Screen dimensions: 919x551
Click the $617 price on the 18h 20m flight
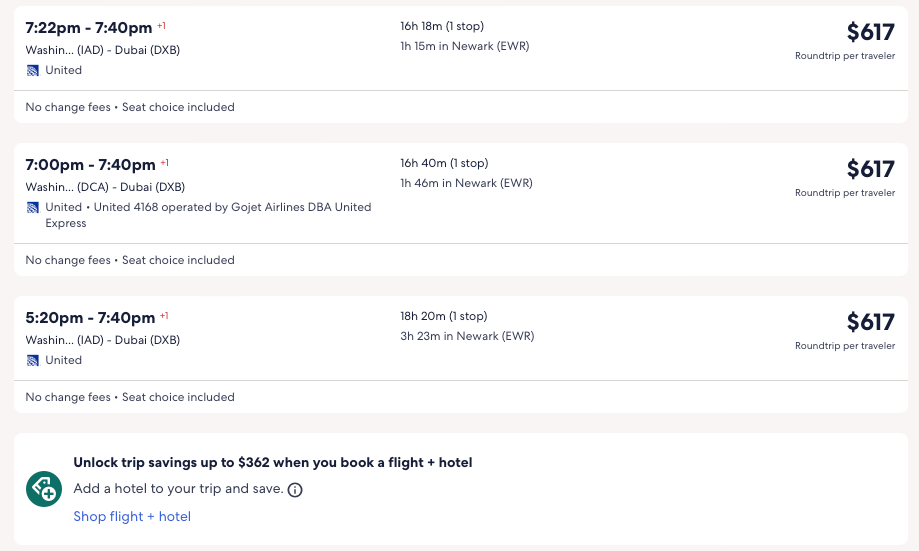coord(870,322)
